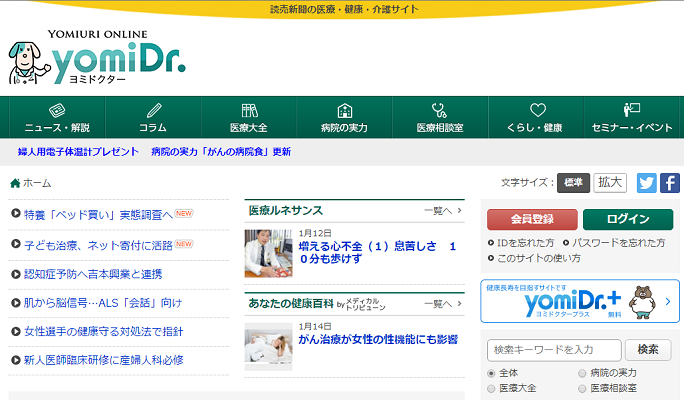
Task: Click the ホーム breadcrumb text
Action: (37, 183)
